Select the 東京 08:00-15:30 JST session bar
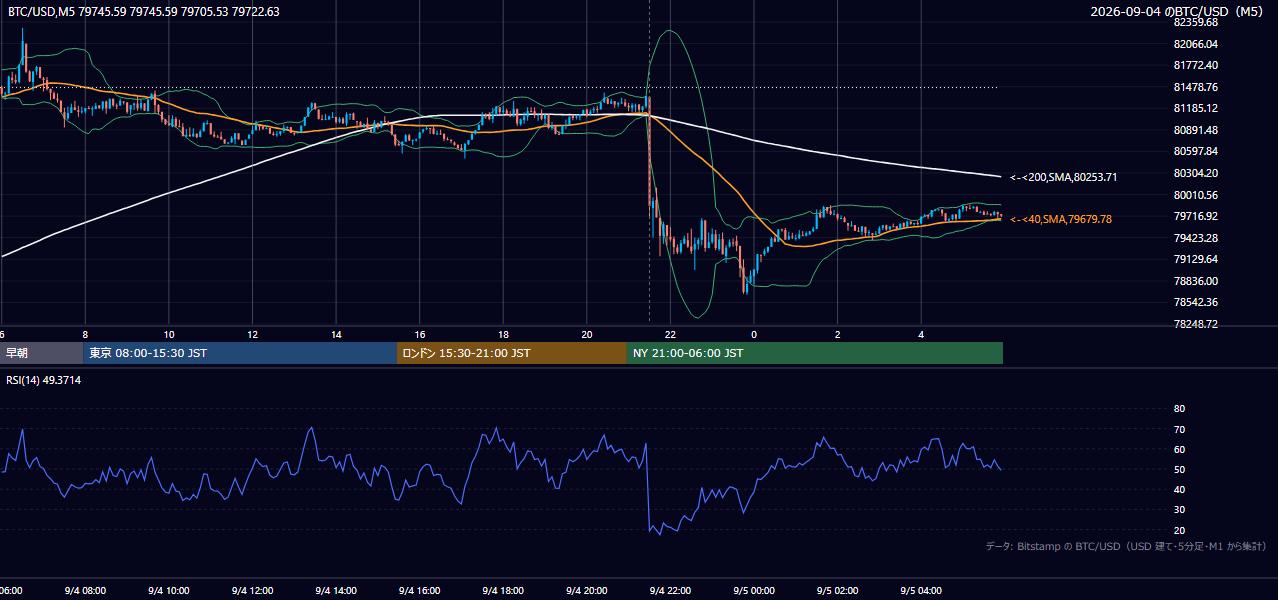Viewport: 1278px width, 600px height. click(240, 353)
